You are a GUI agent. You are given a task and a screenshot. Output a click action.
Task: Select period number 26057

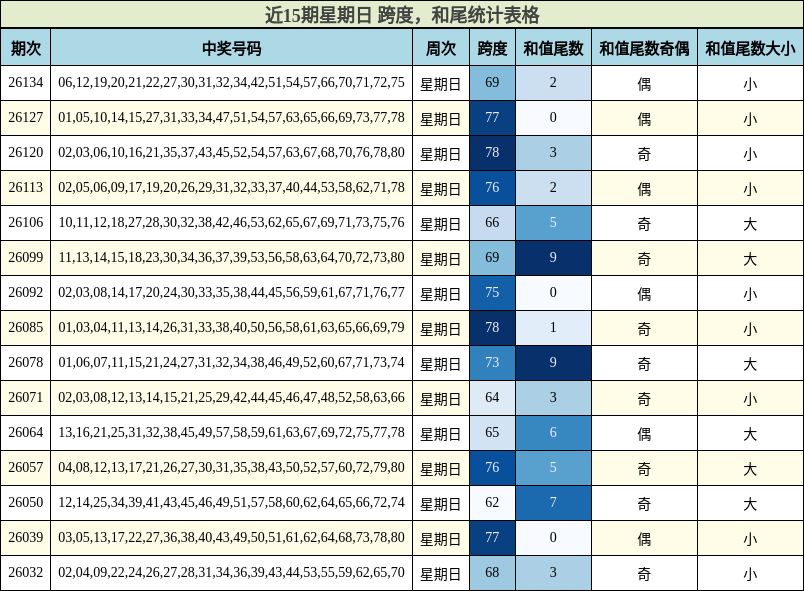coord(26,467)
